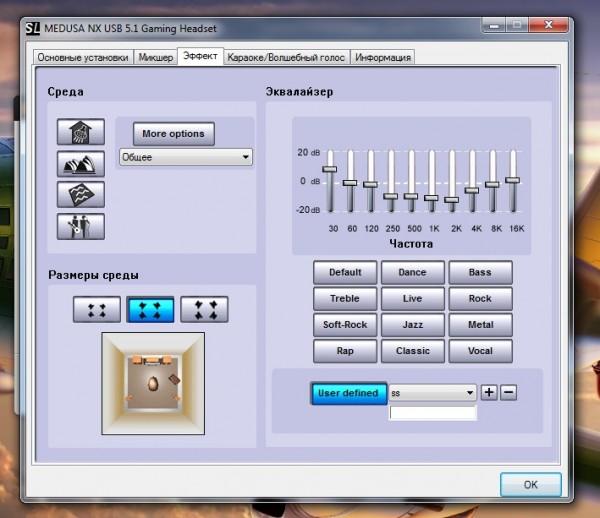Open Караоке/Волшебный голос tab

click(x=286, y=57)
